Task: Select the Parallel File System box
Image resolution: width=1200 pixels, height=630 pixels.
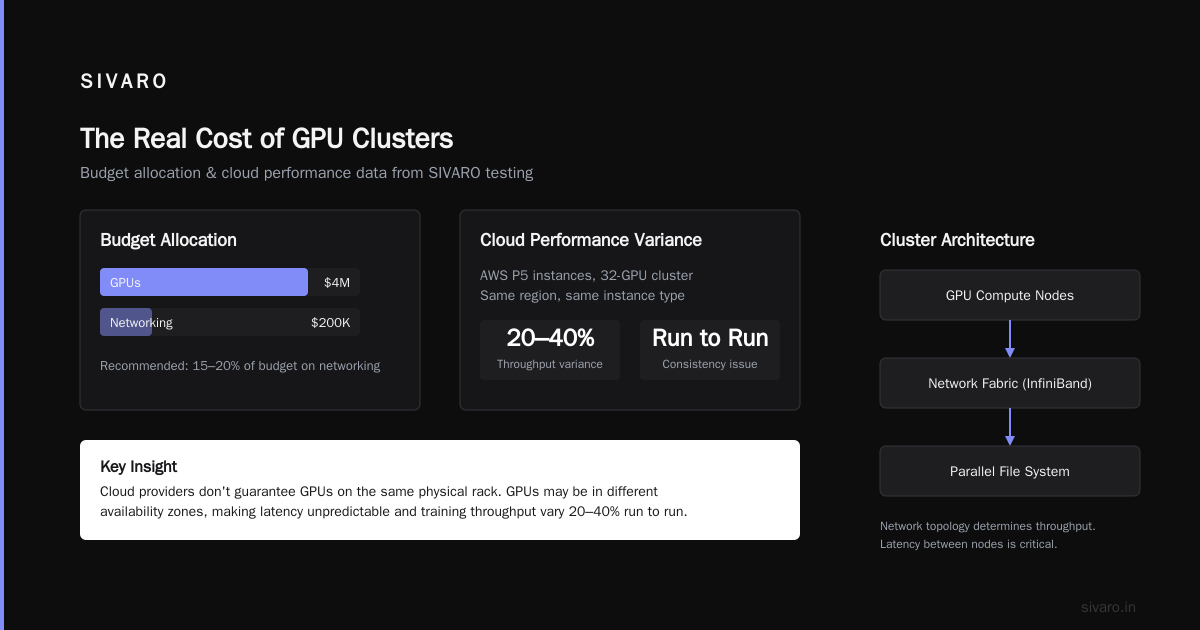Action: click(x=1010, y=471)
